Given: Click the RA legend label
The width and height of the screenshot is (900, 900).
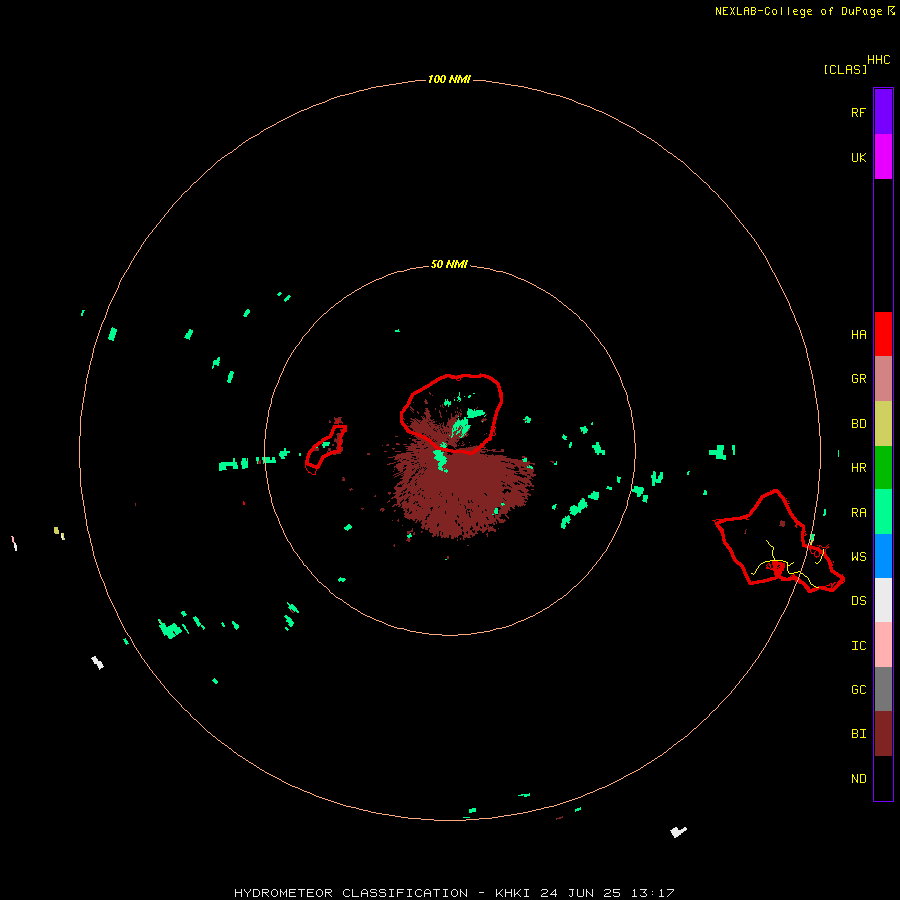Looking at the screenshot, I should coord(858,512).
